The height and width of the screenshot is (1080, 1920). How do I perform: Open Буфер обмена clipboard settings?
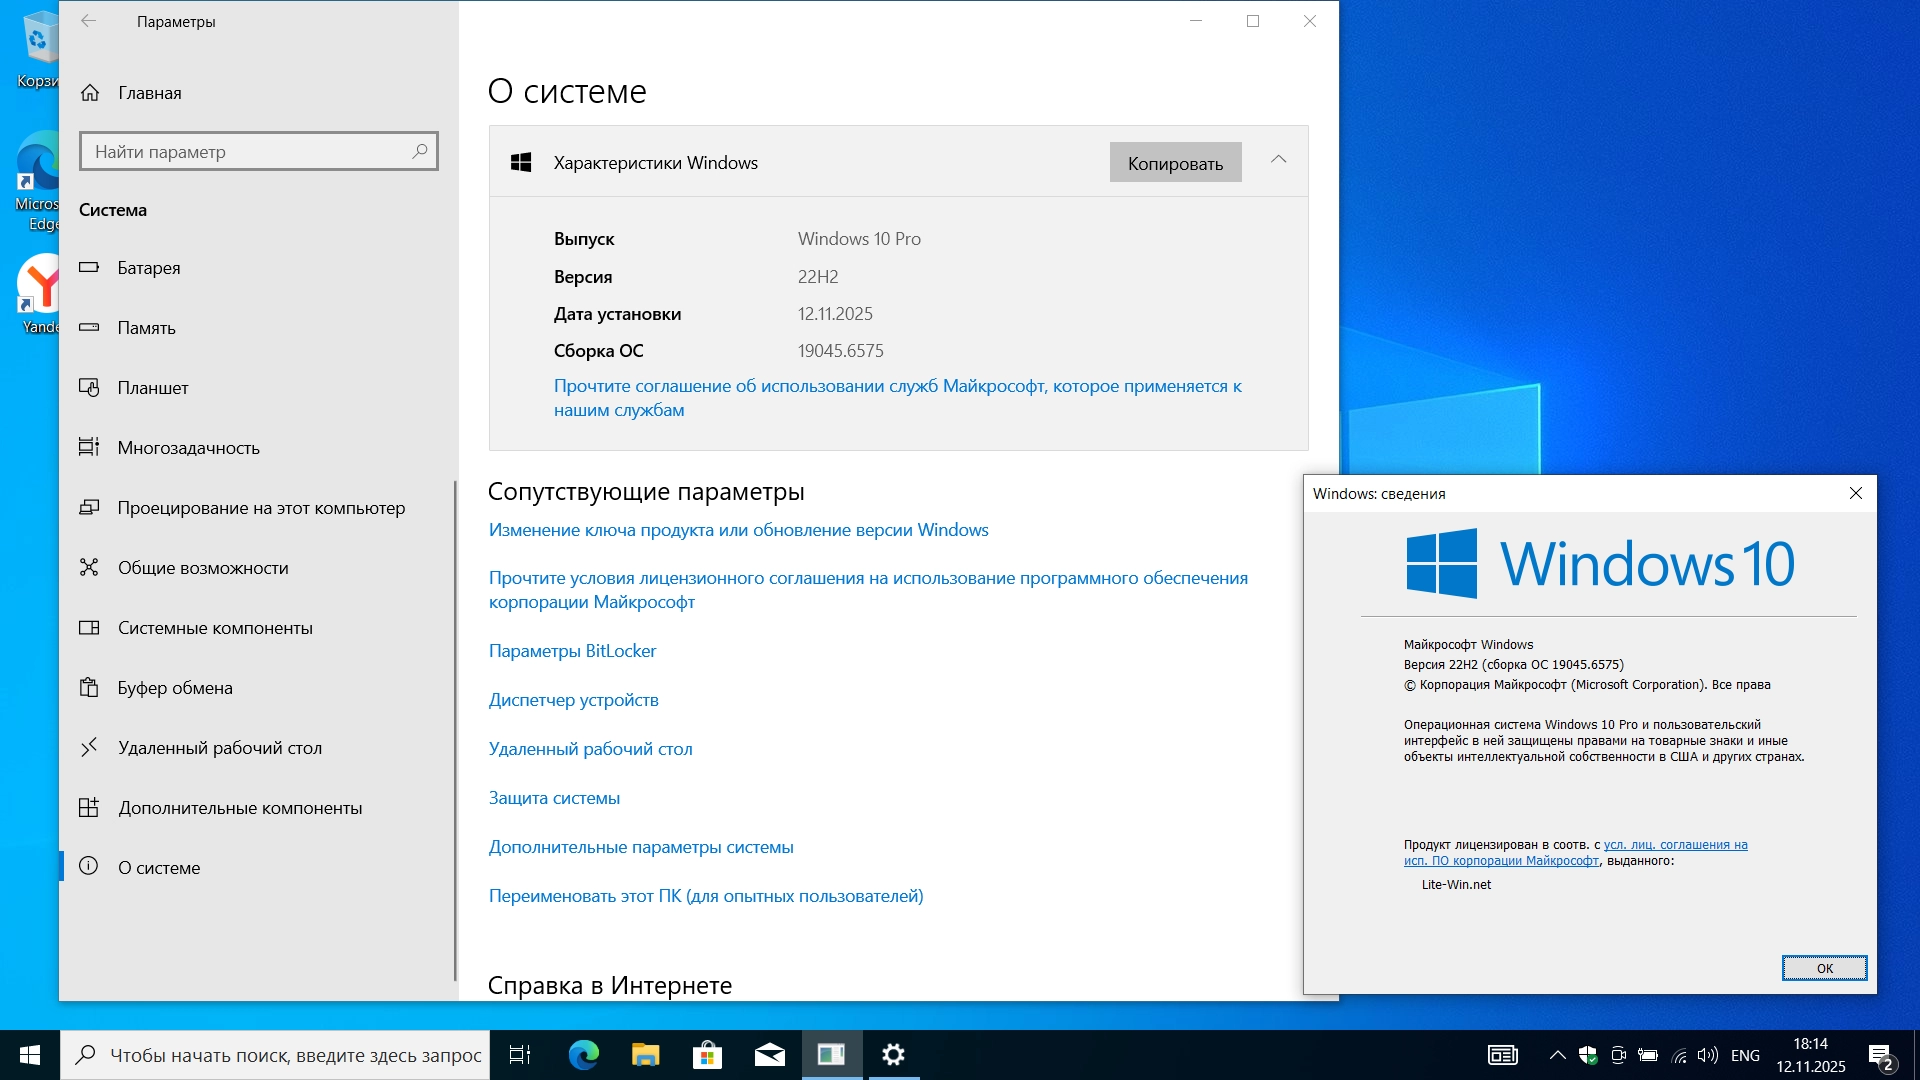(174, 688)
